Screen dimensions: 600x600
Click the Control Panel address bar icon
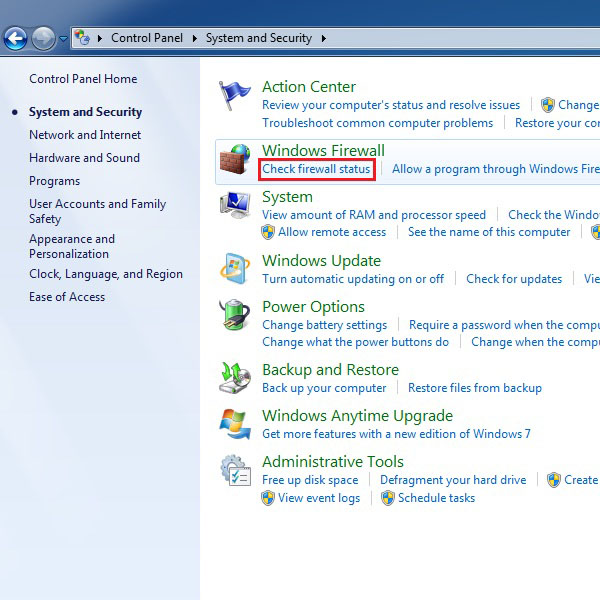point(82,38)
